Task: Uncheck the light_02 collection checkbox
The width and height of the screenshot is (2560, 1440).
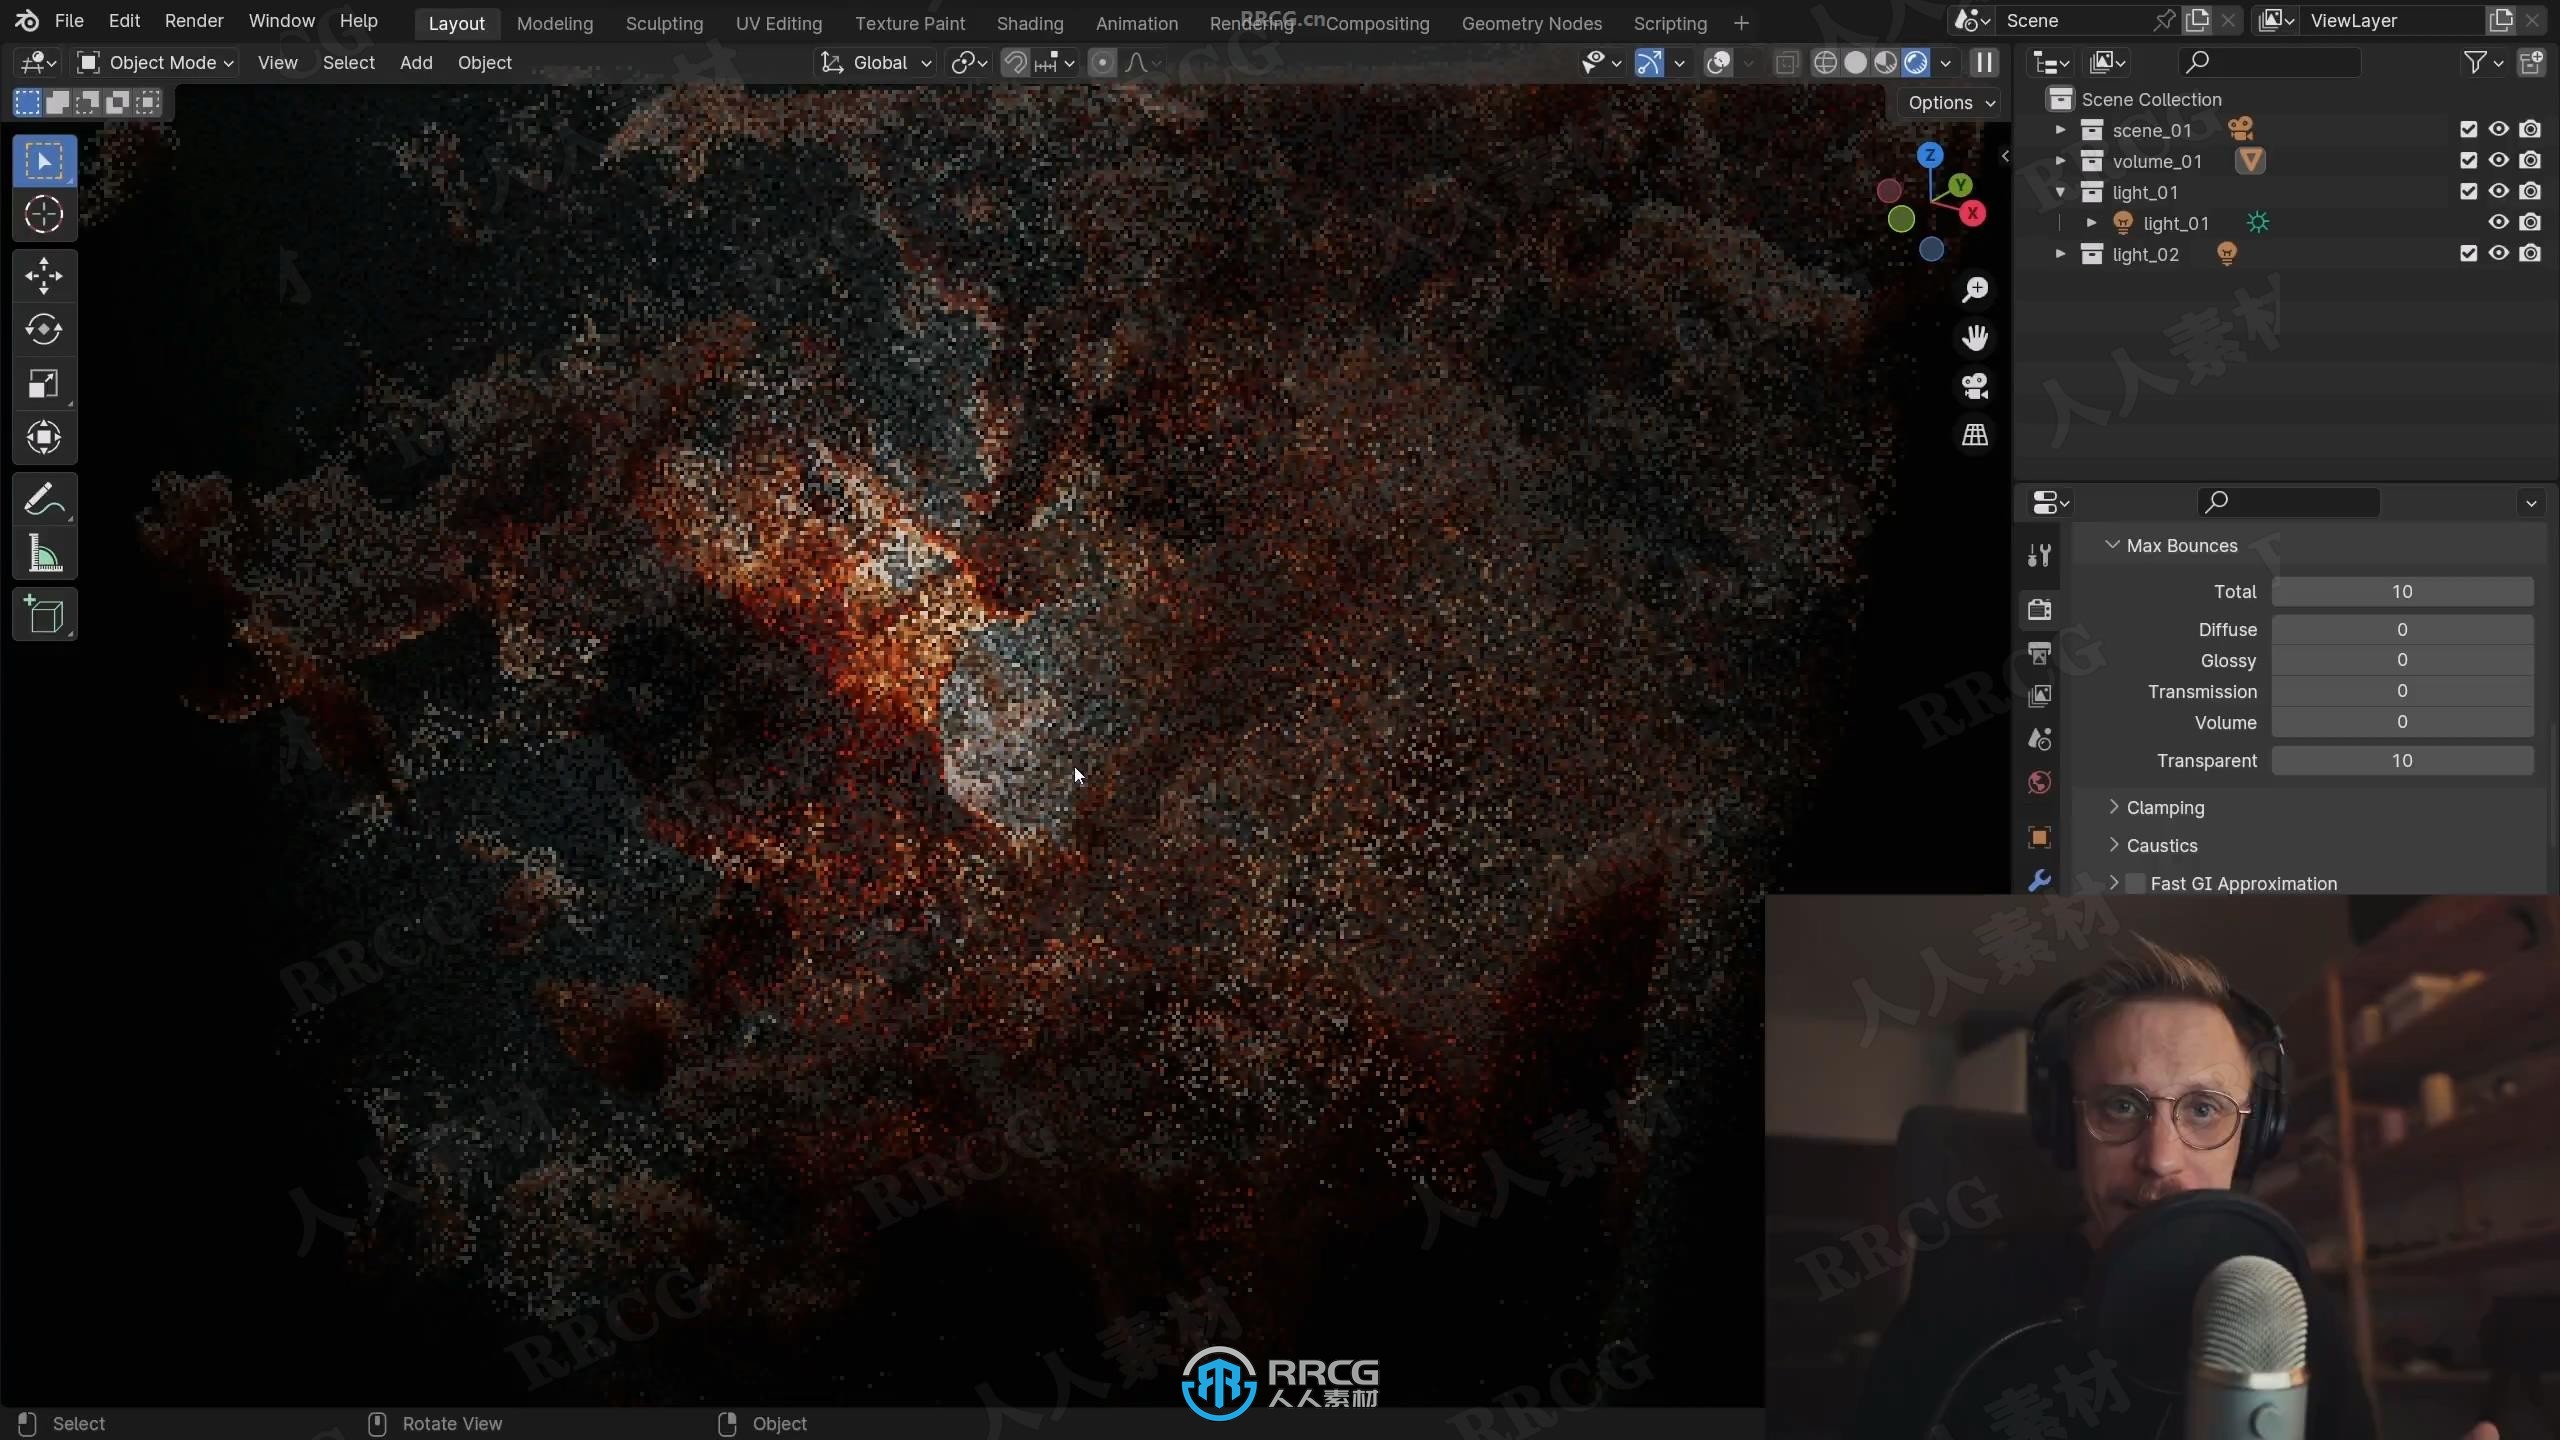Action: tap(2468, 254)
